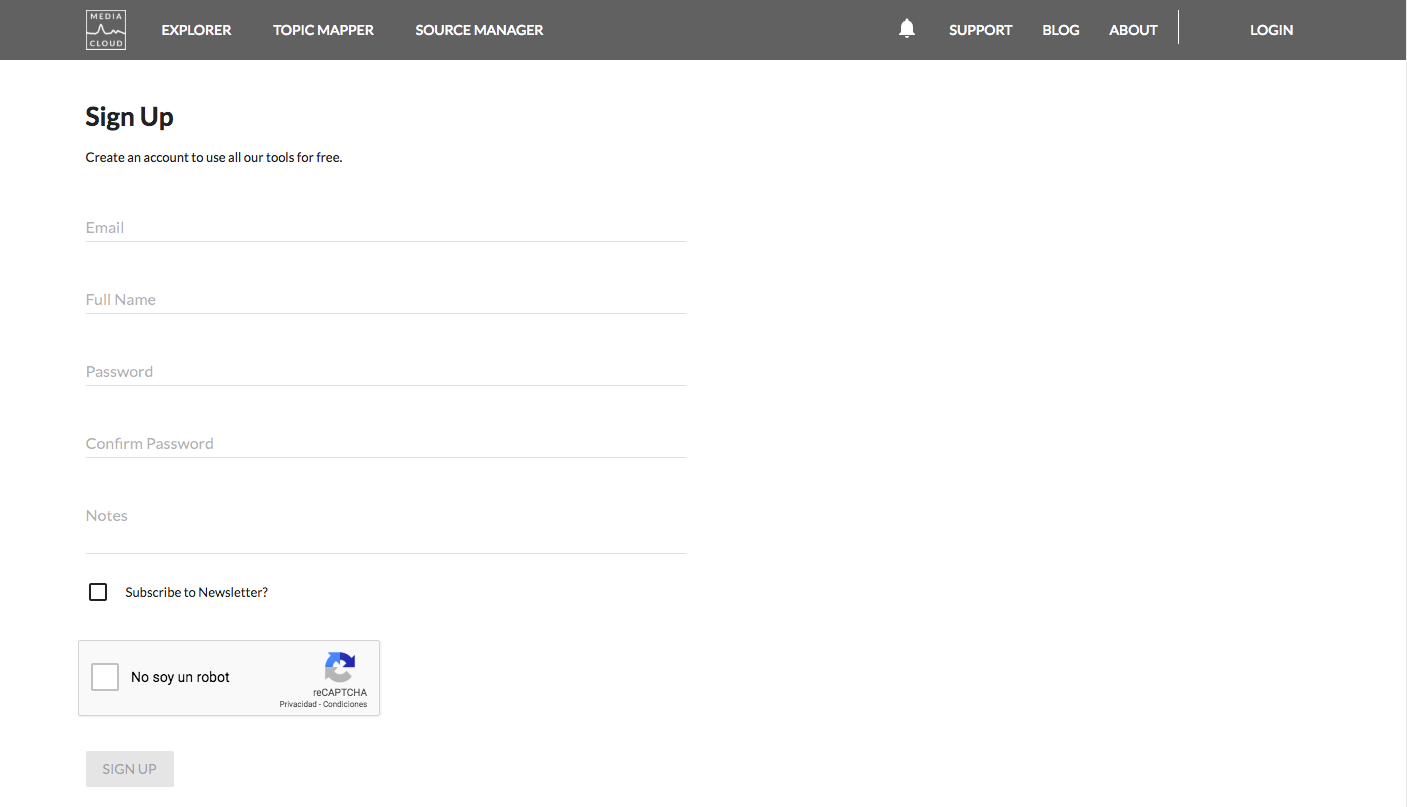Visit the Blog from the navbar
This screenshot has width=1407, height=807.
click(1060, 30)
